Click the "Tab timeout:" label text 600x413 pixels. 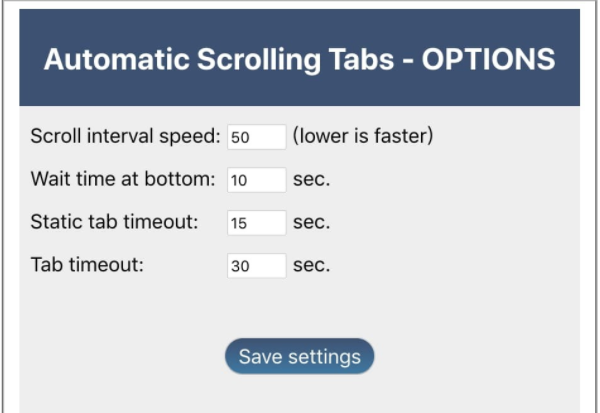(87, 264)
